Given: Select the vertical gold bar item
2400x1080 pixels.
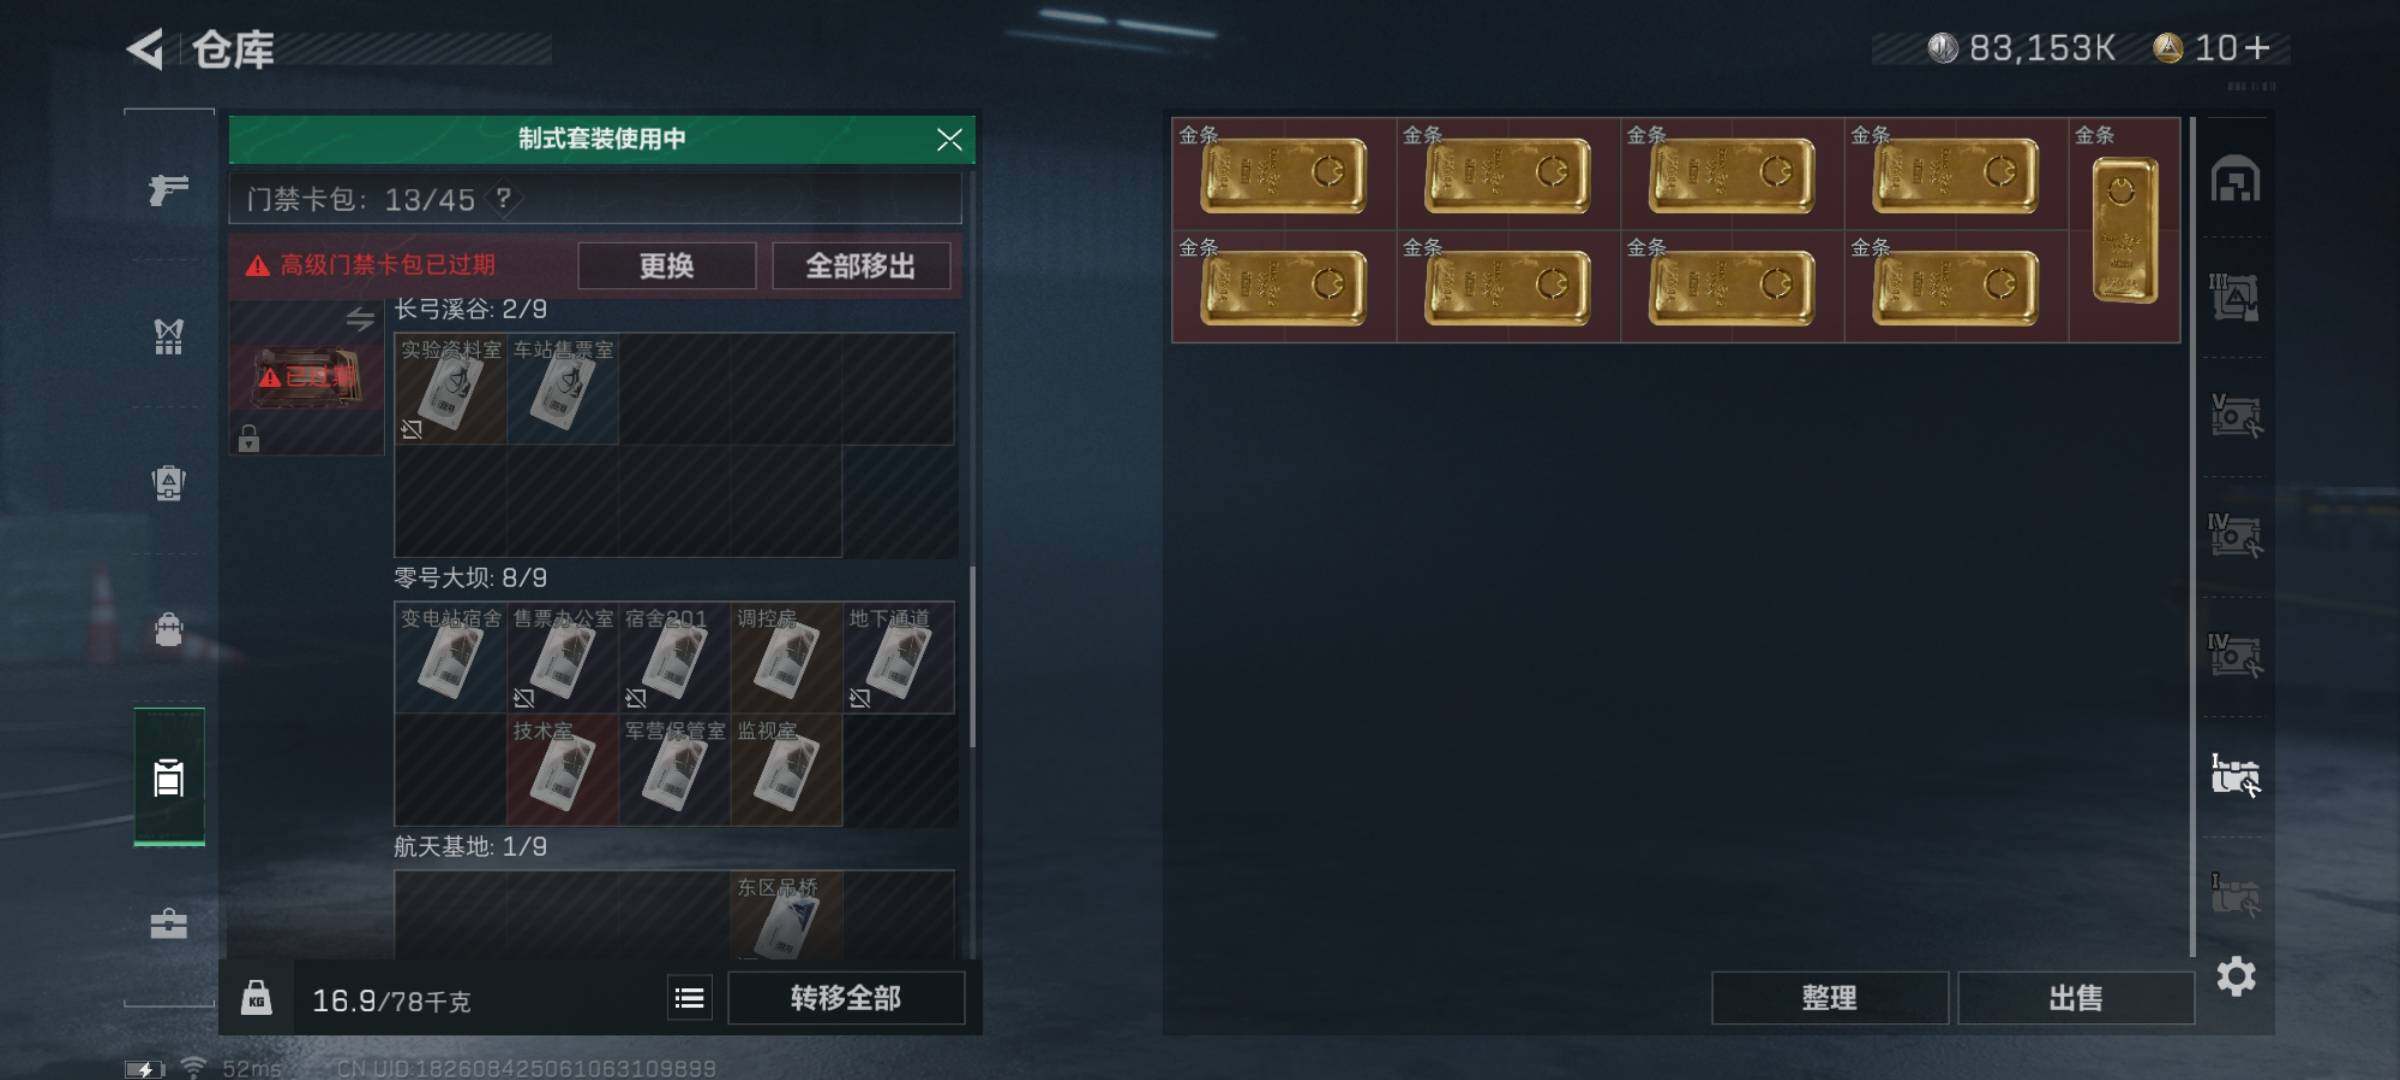Looking at the screenshot, I should click(2124, 230).
